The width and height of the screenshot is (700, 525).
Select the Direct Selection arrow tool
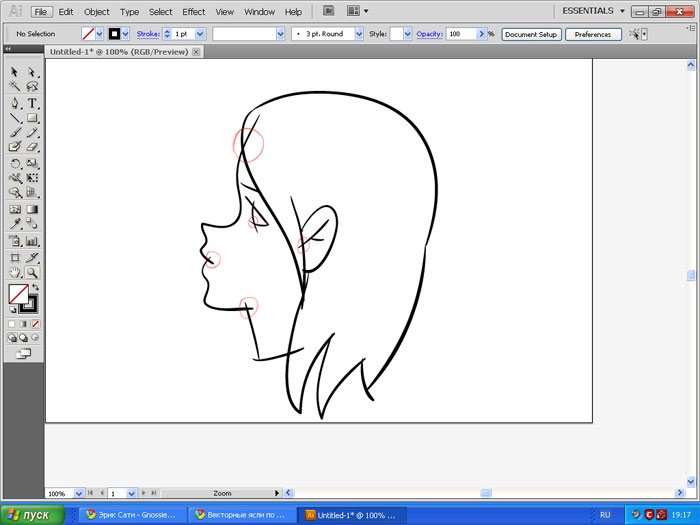[x=32, y=72]
